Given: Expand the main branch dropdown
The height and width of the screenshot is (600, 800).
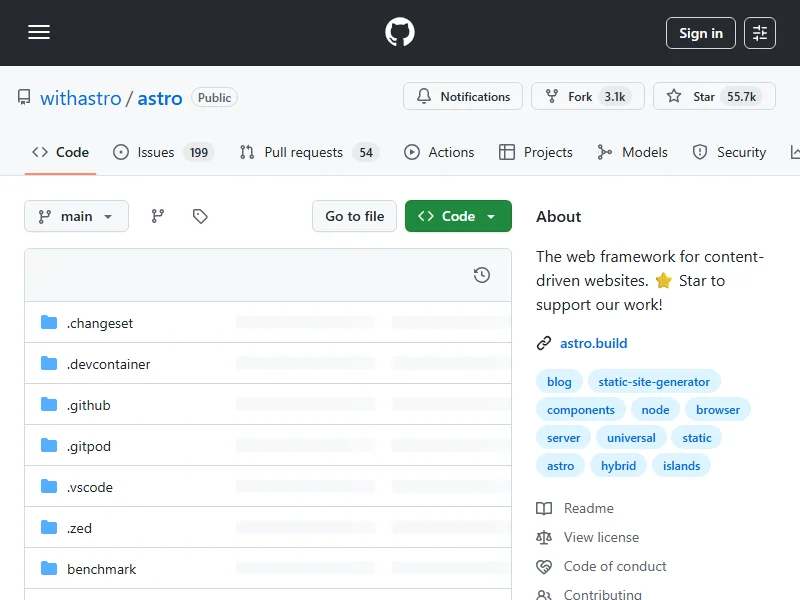Looking at the screenshot, I should [76, 216].
